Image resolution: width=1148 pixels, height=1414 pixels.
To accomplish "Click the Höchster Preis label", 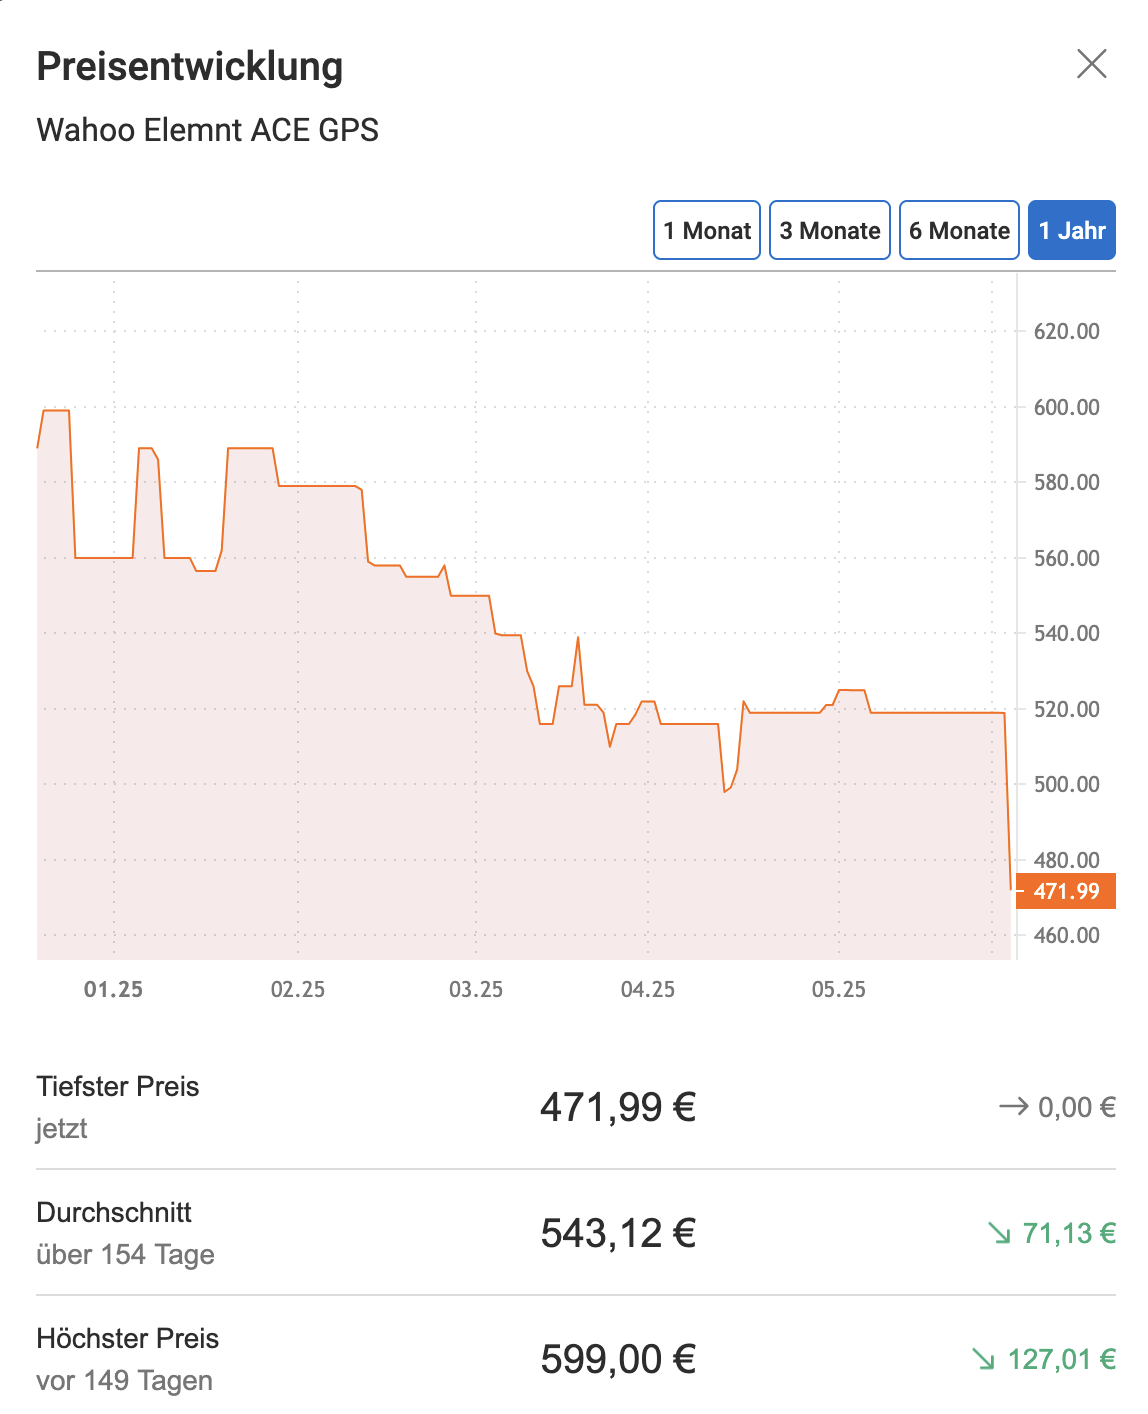I will click(128, 1338).
